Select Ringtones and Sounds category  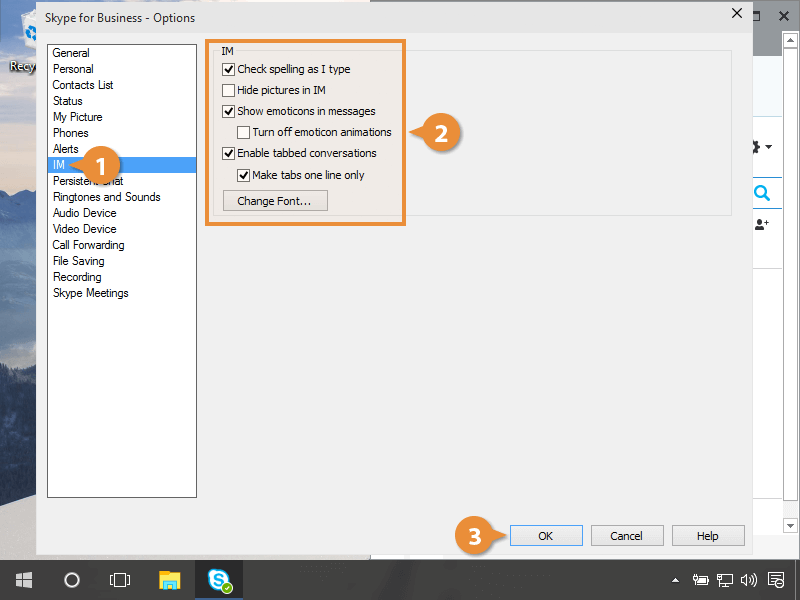click(x=106, y=197)
